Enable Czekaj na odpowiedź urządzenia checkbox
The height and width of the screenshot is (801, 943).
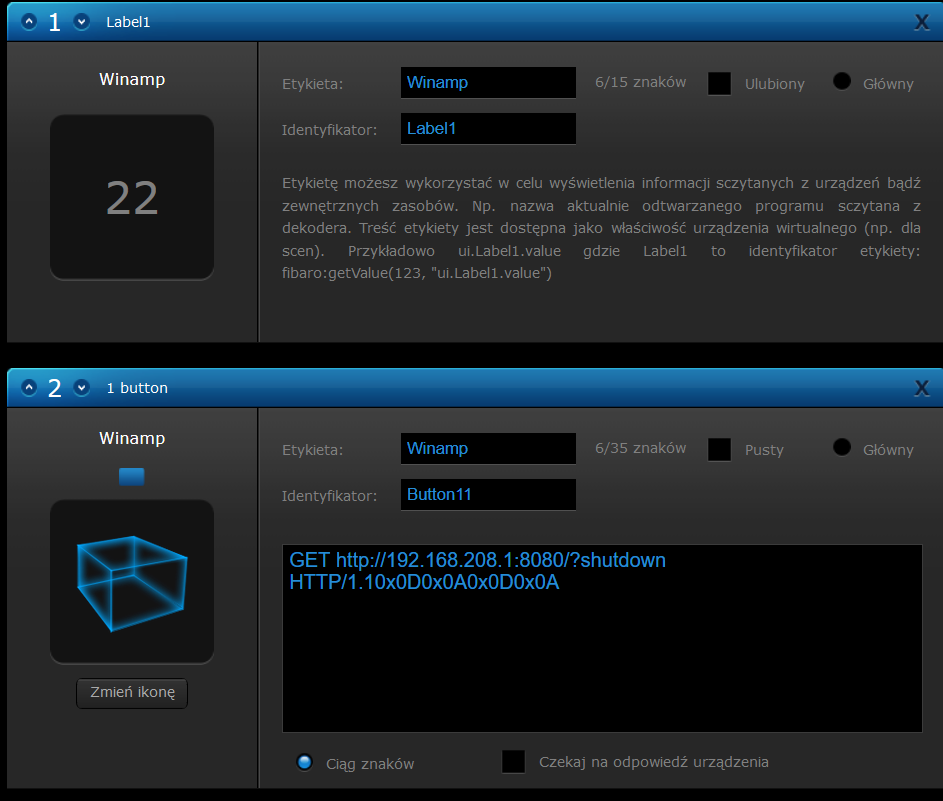[x=514, y=761]
